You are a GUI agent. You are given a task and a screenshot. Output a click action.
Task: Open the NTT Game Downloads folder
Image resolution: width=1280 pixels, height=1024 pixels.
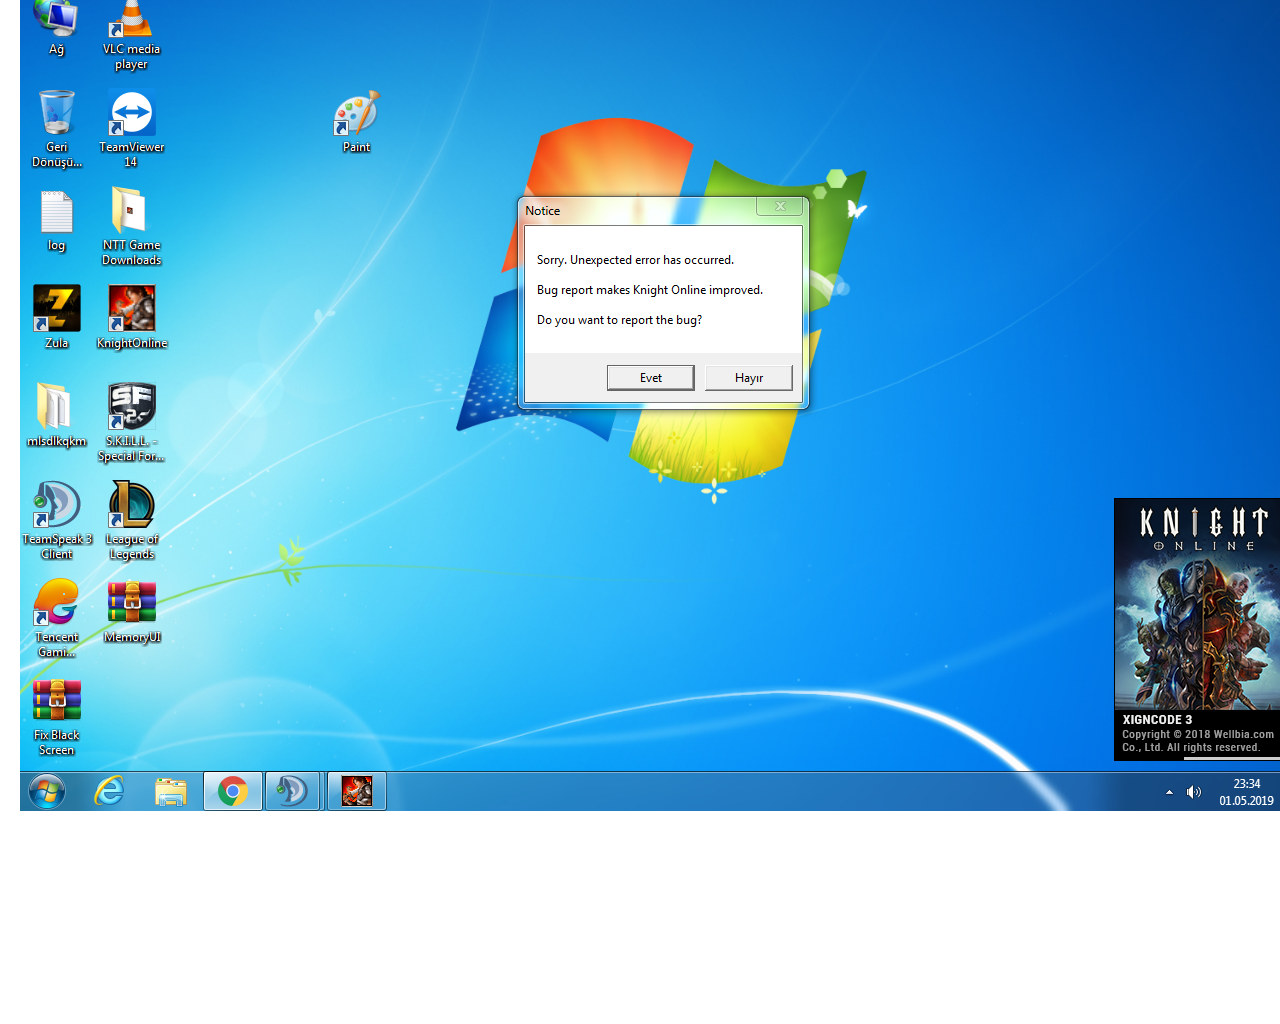pyautogui.click(x=131, y=226)
